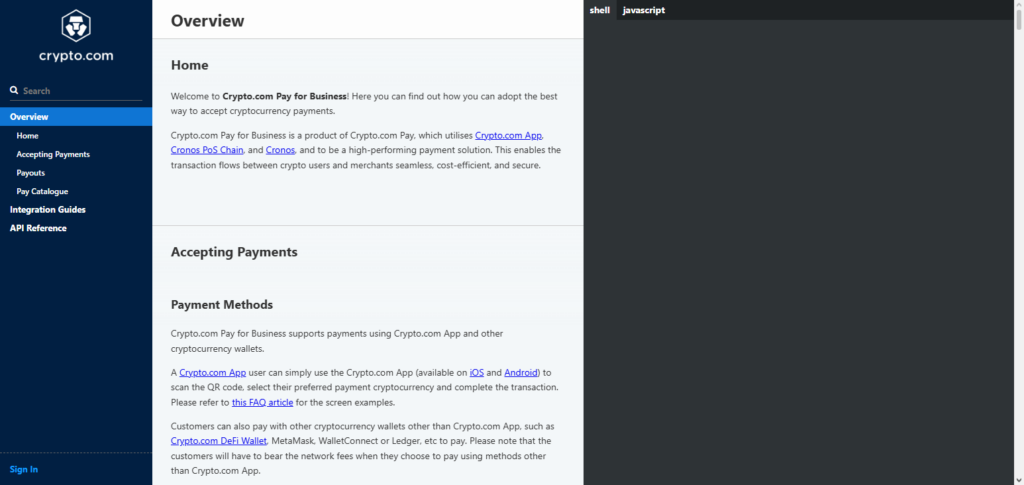Expand Integration Guides section
The width and height of the screenshot is (1024, 485).
tap(48, 210)
